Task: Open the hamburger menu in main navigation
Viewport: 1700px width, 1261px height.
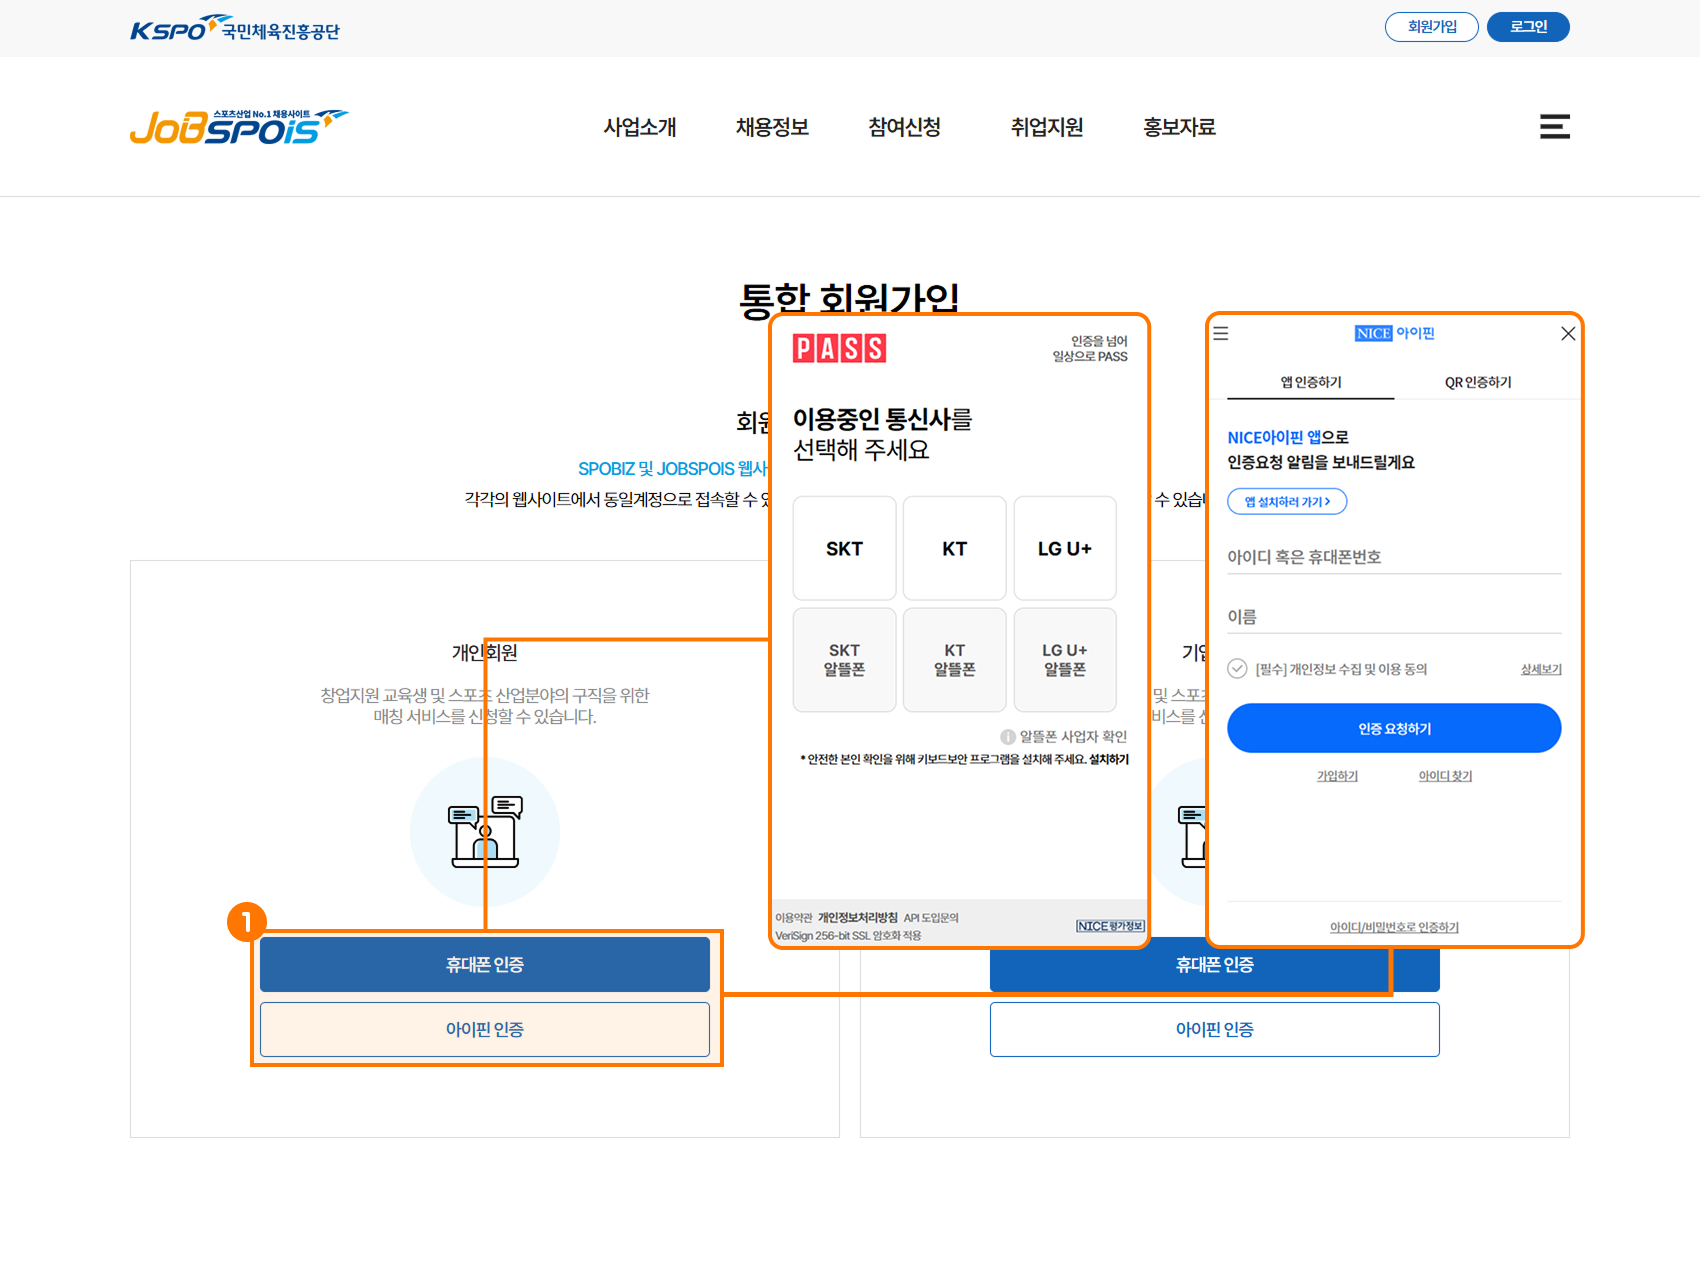Action: pos(1554,127)
